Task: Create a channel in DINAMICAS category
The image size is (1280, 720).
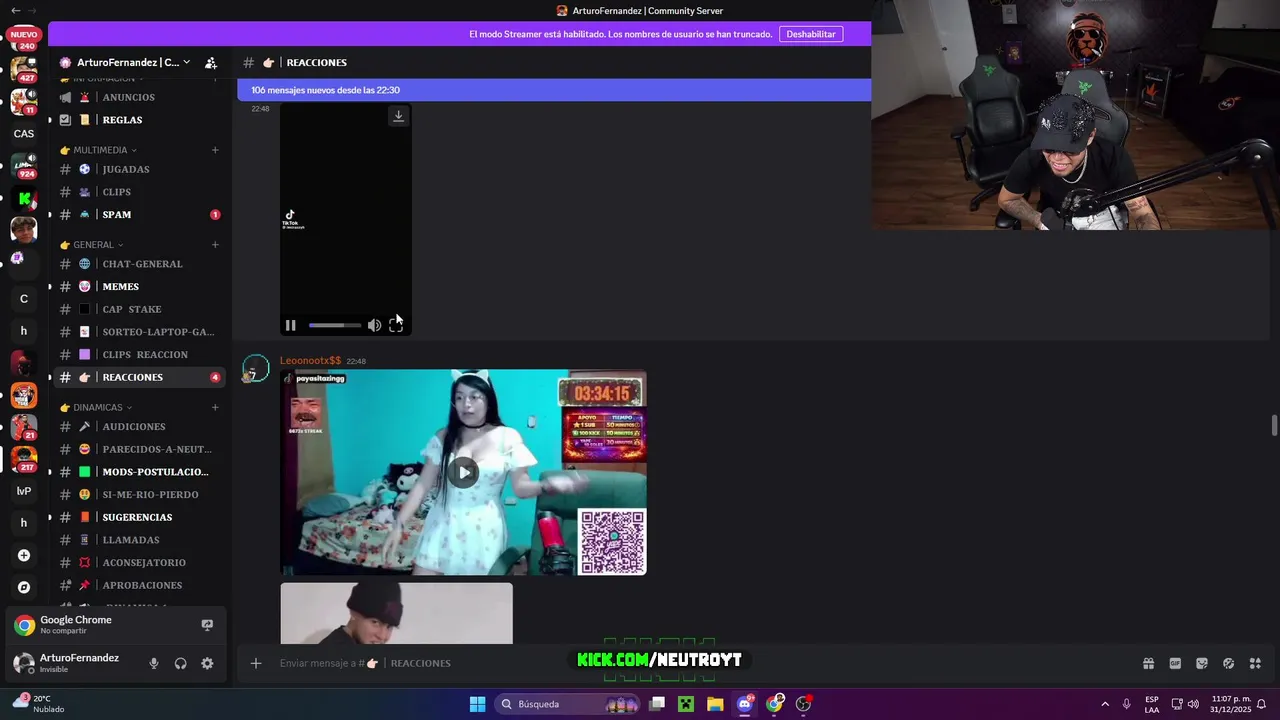Action: [215, 408]
